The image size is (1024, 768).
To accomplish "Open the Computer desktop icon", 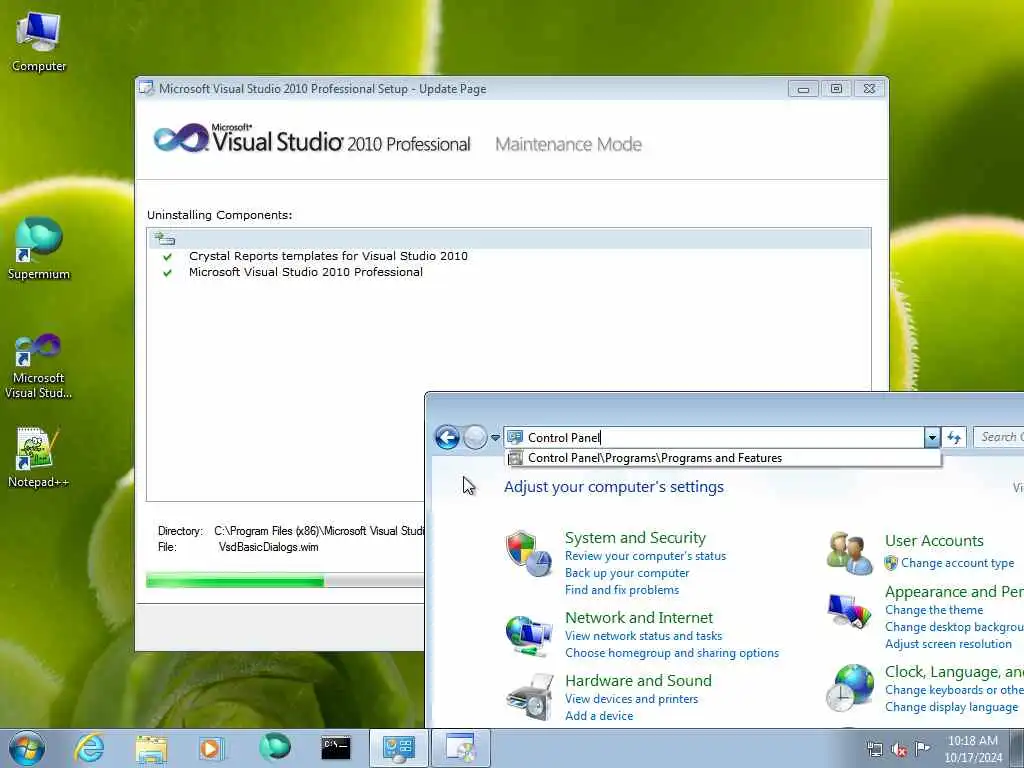I will pyautogui.click(x=39, y=40).
